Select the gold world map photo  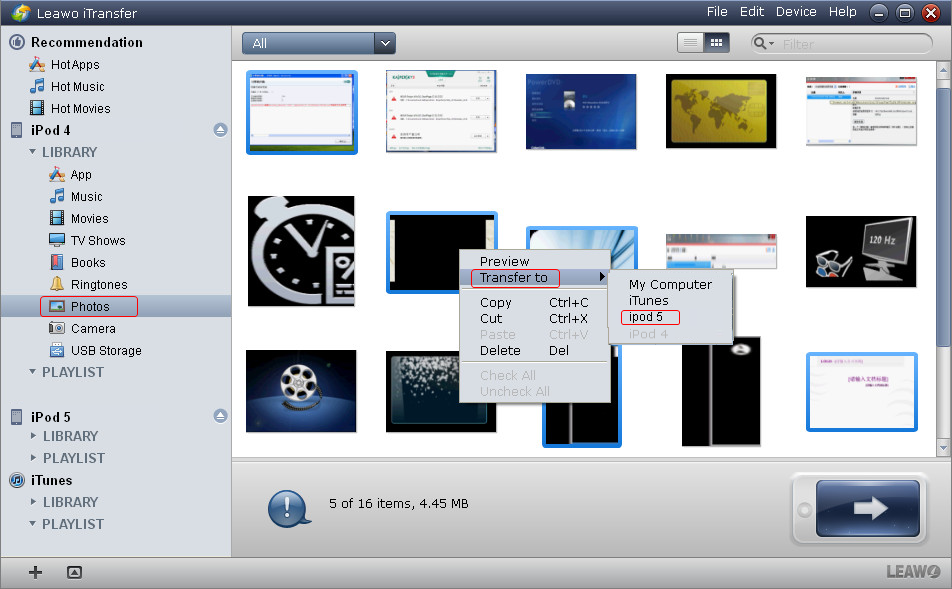721,111
